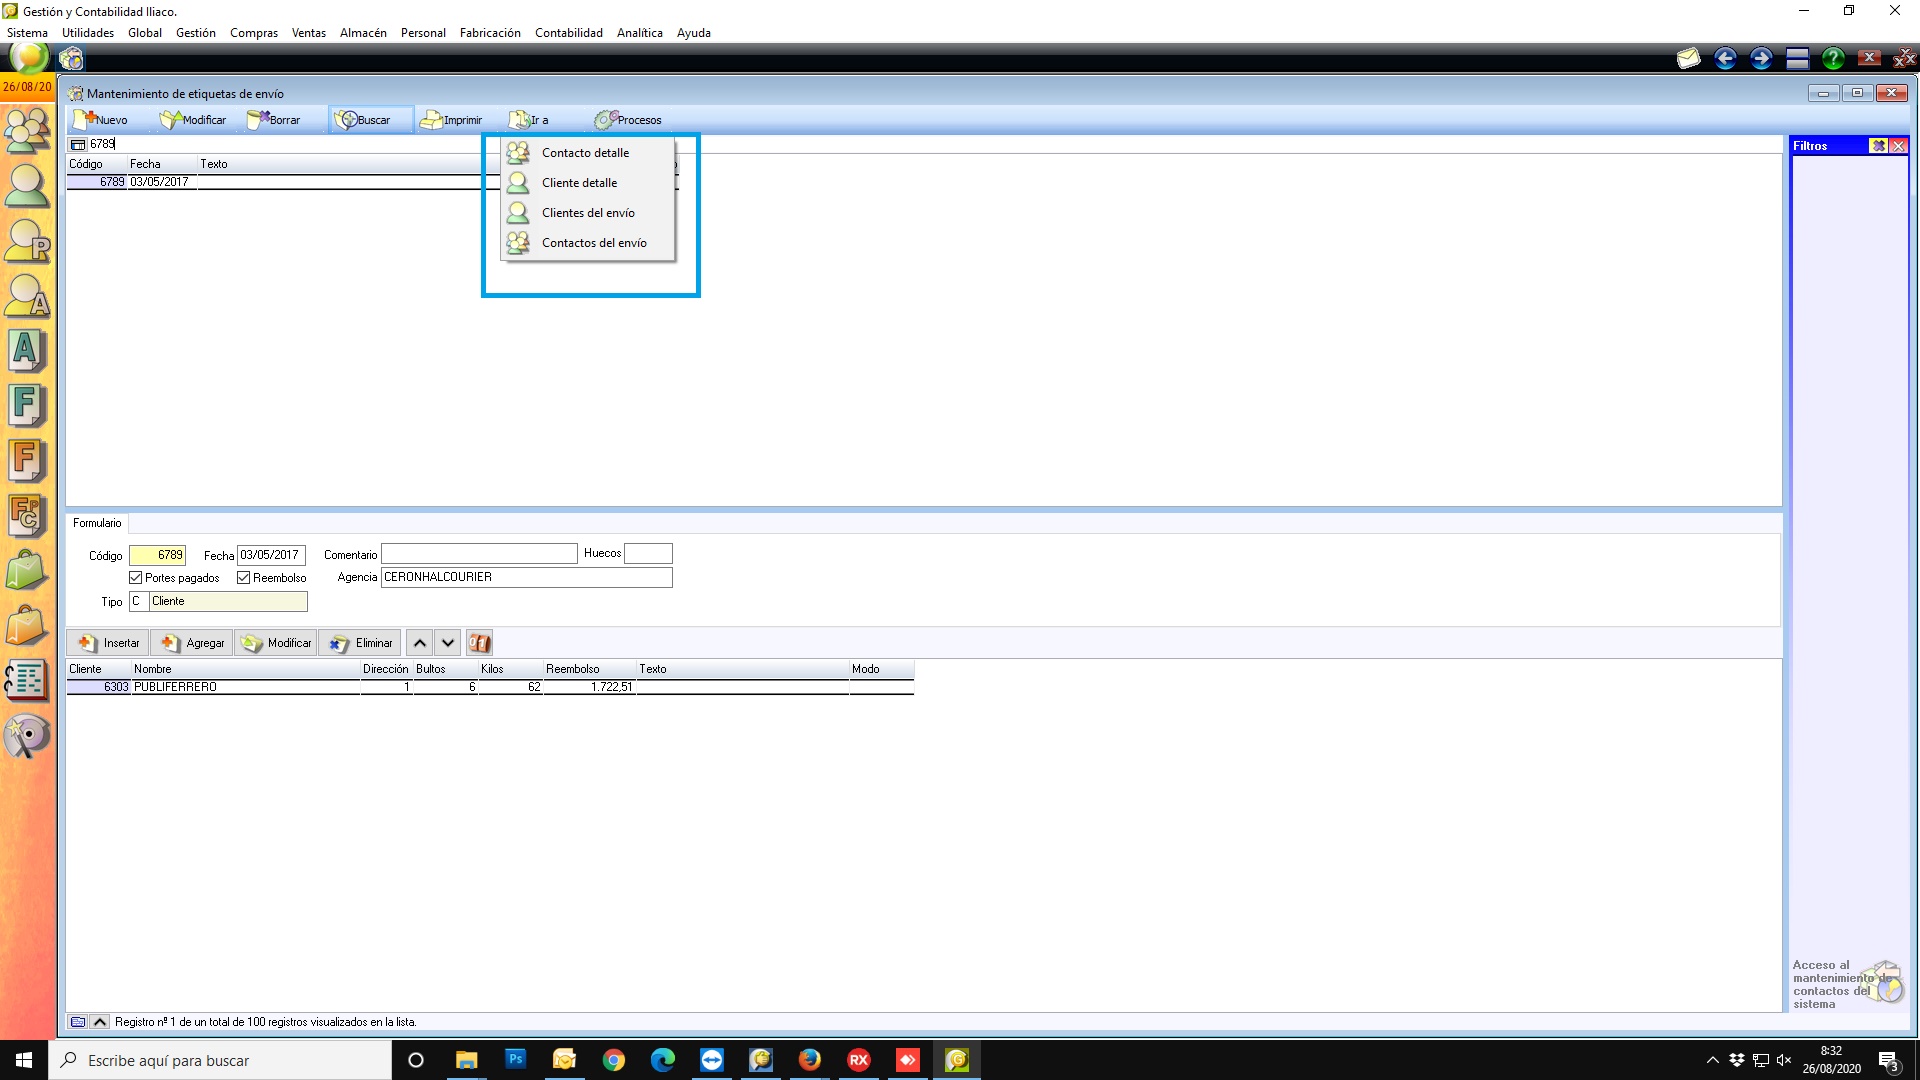The height and width of the screenshot is (1080, 1920).
Task: Open the person with A sidebar icon
Action: (27, 296)
